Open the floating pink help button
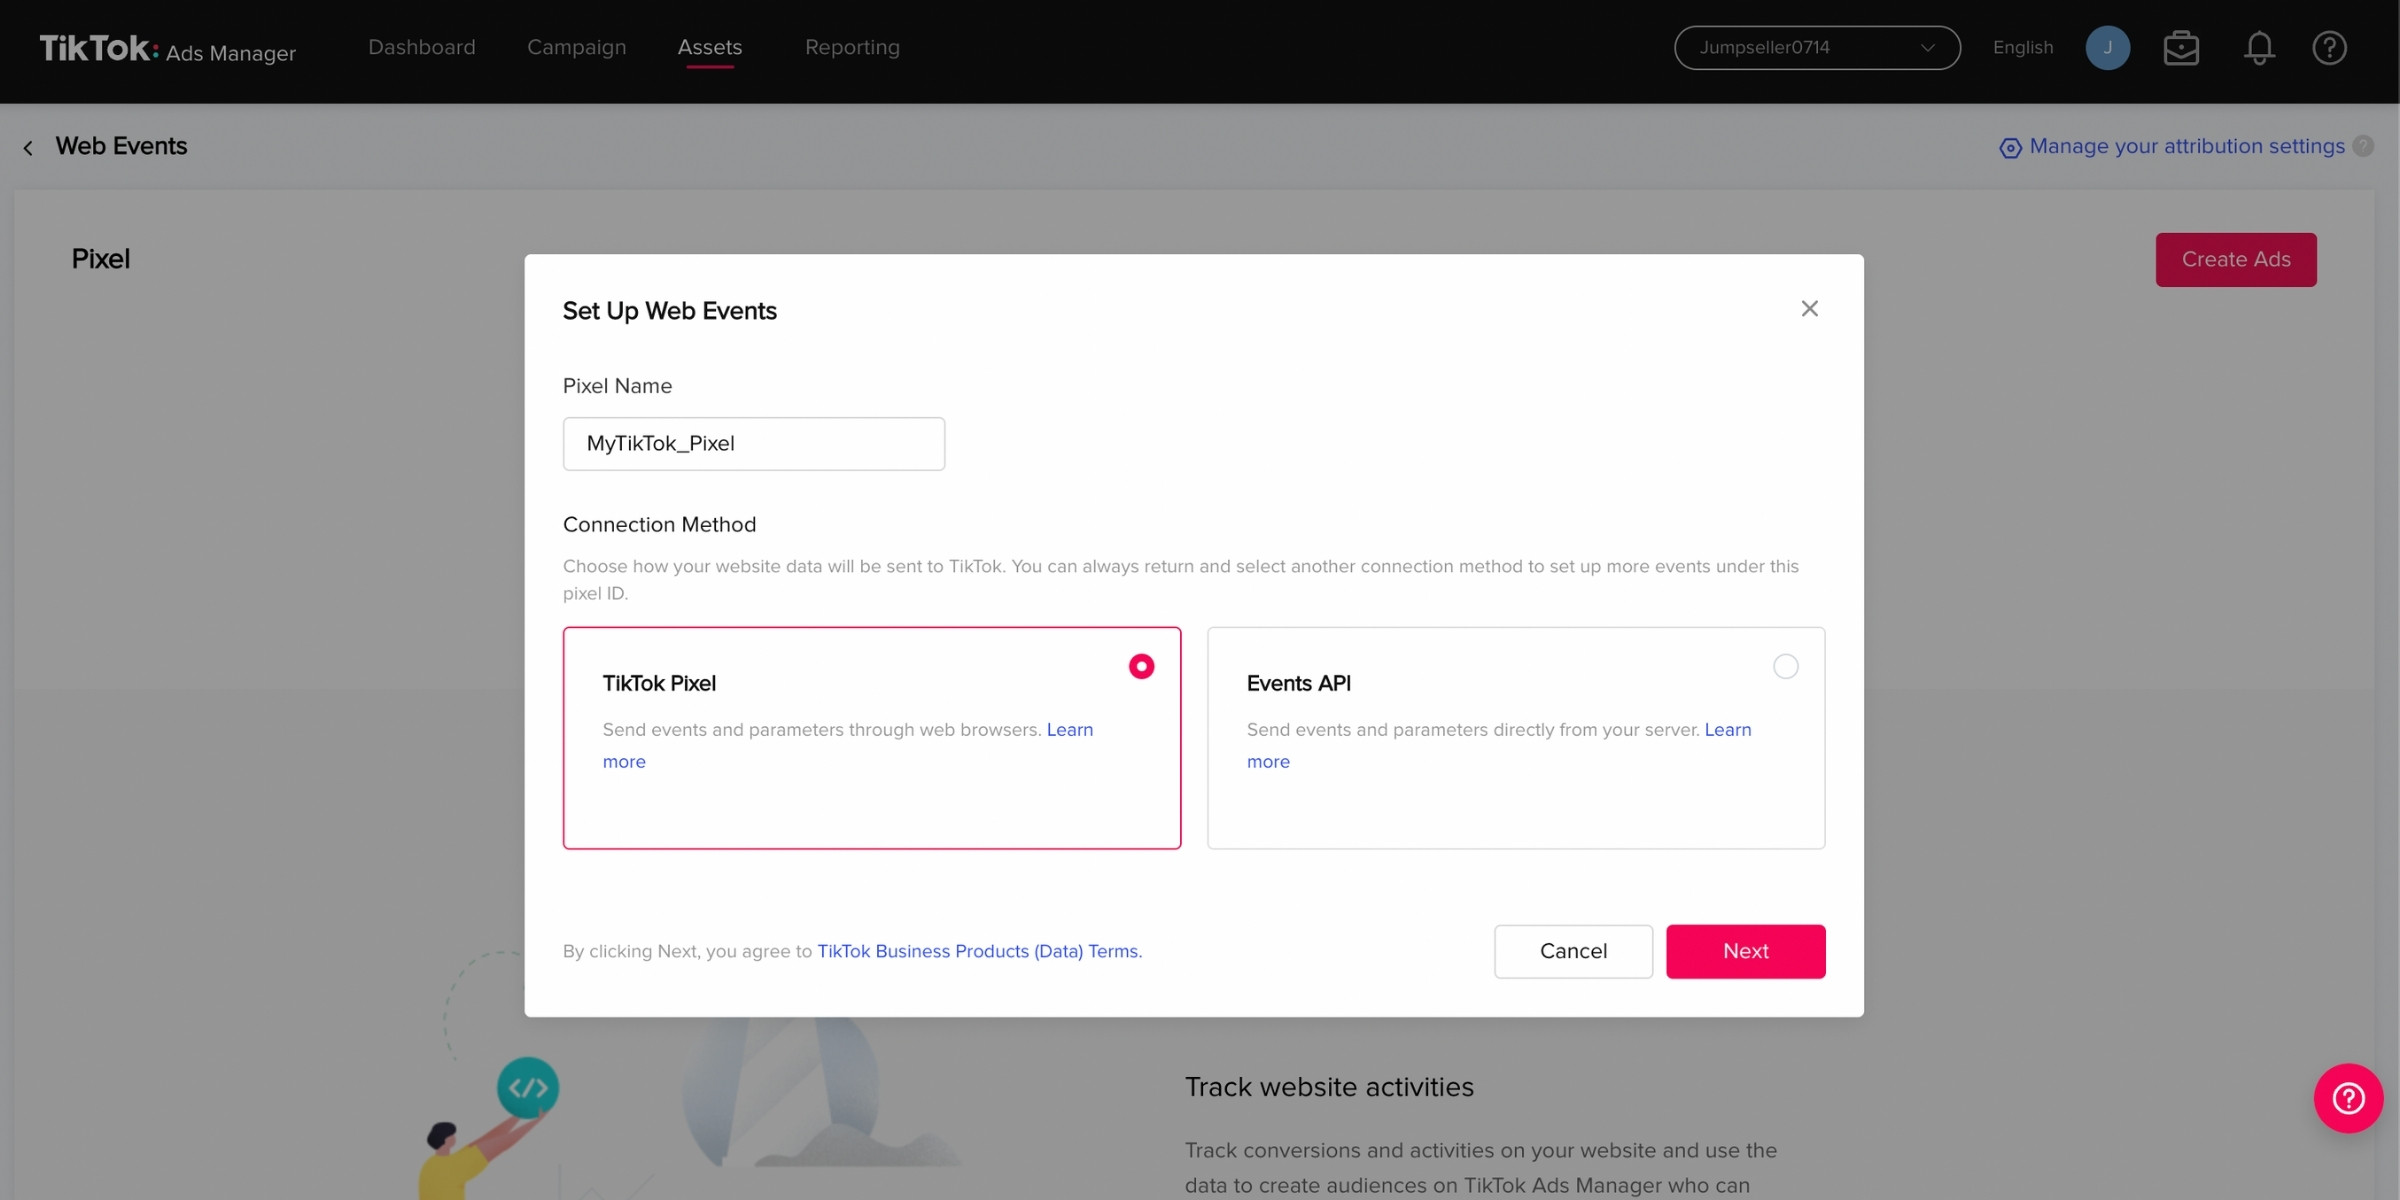This screenshot has height=1200, width=2400. (2348, 1098)
